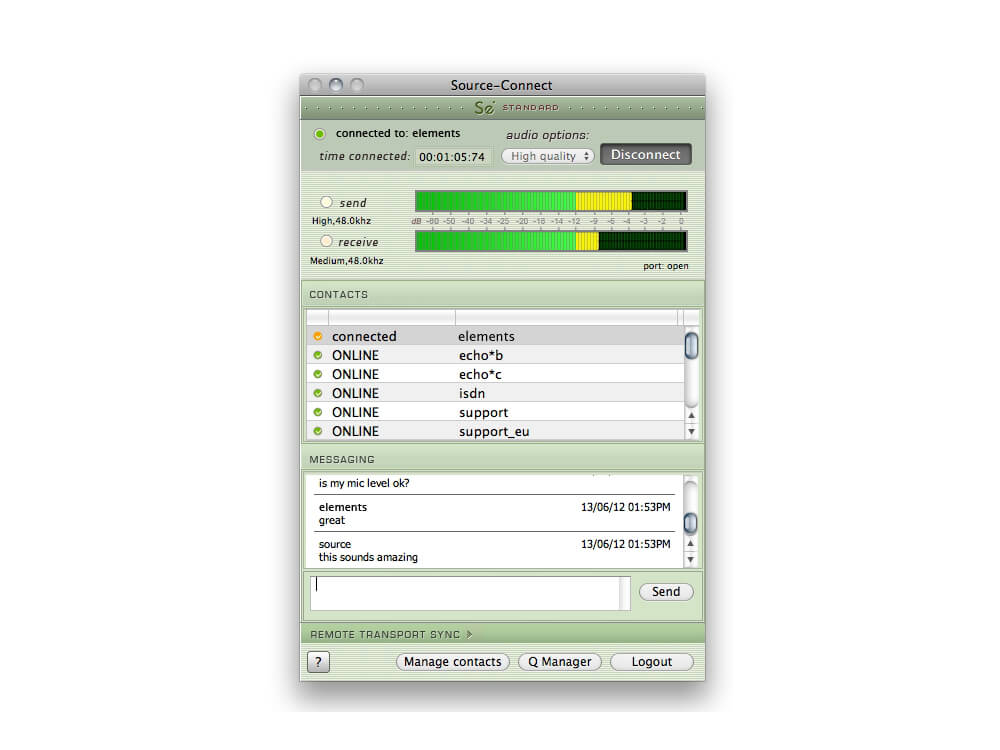The image size is (1000, 750).
Task: Open Manage contacts
Action: 453,662
